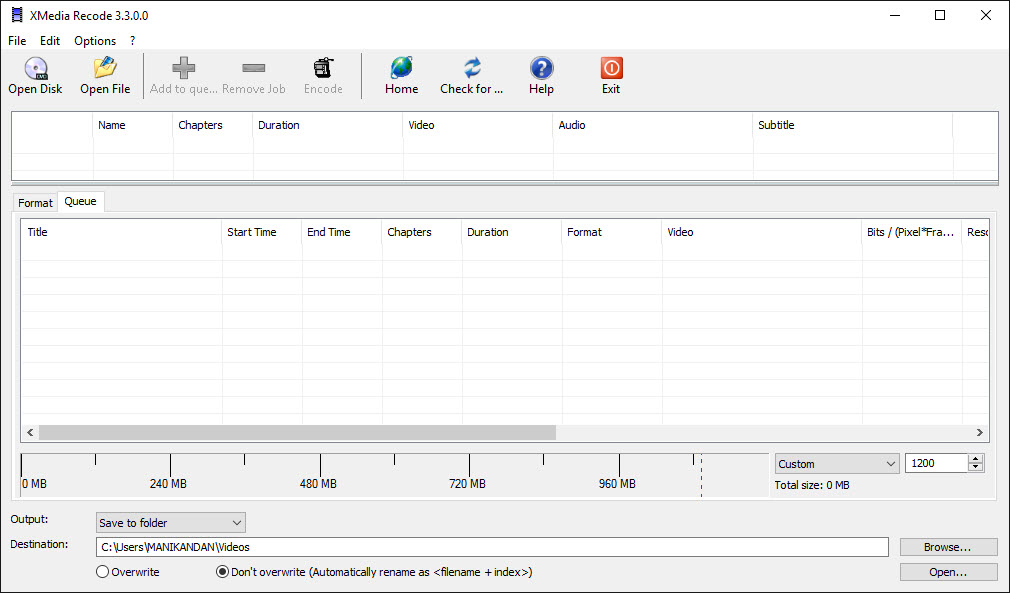
Task: Select the Don't overwrite radio button
Action: (222, 572)
